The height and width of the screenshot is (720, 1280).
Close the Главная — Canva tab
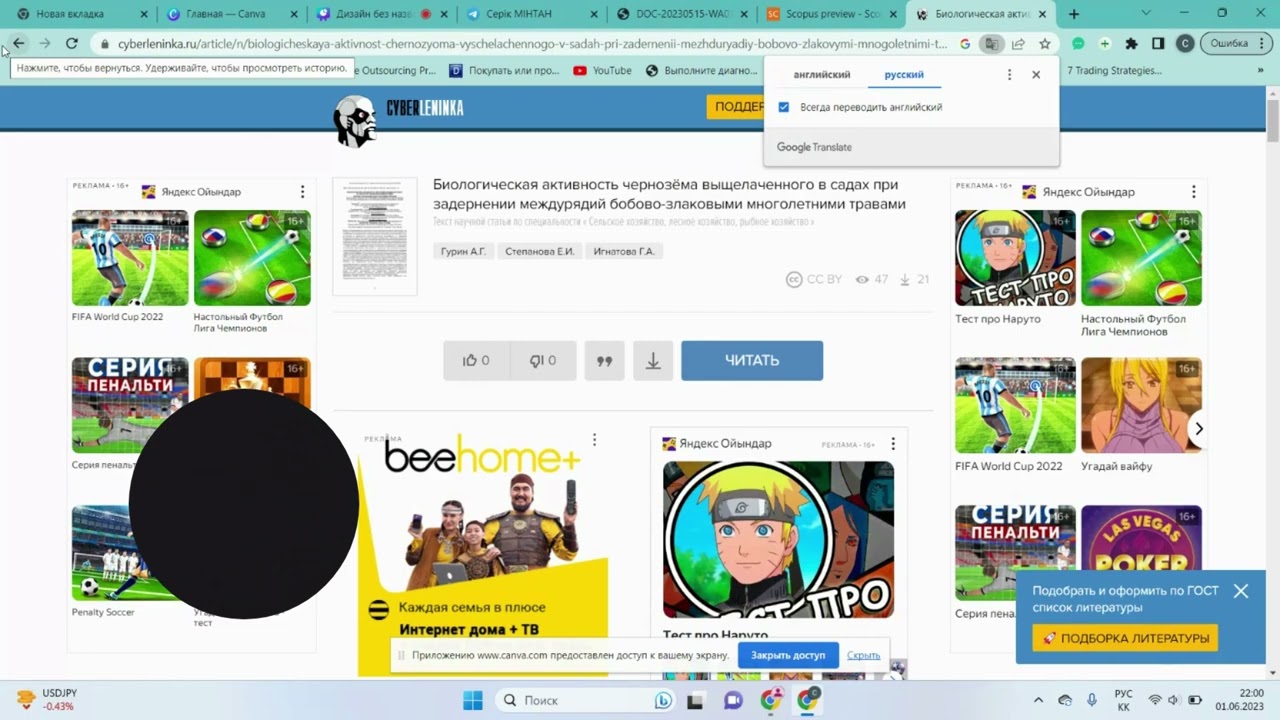(x=293, y=14)
